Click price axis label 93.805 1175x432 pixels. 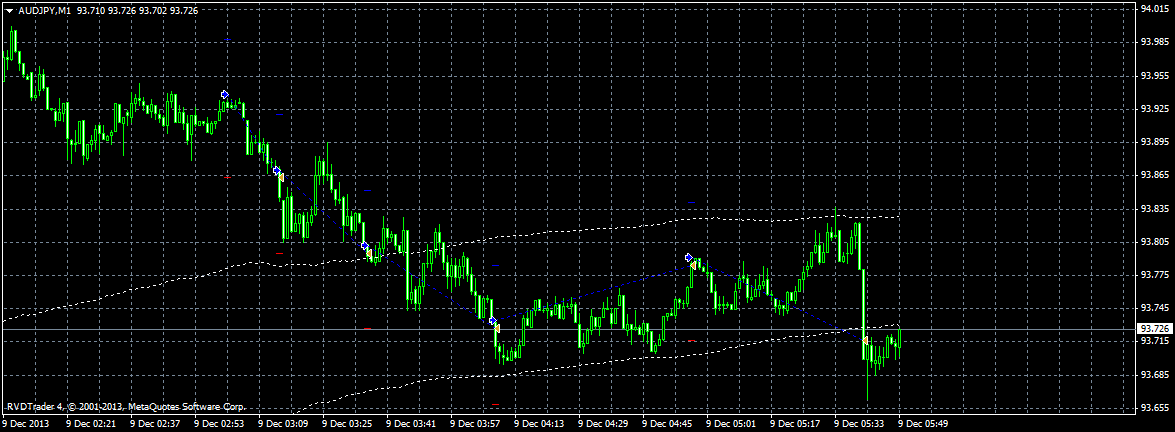(1153, 242)
